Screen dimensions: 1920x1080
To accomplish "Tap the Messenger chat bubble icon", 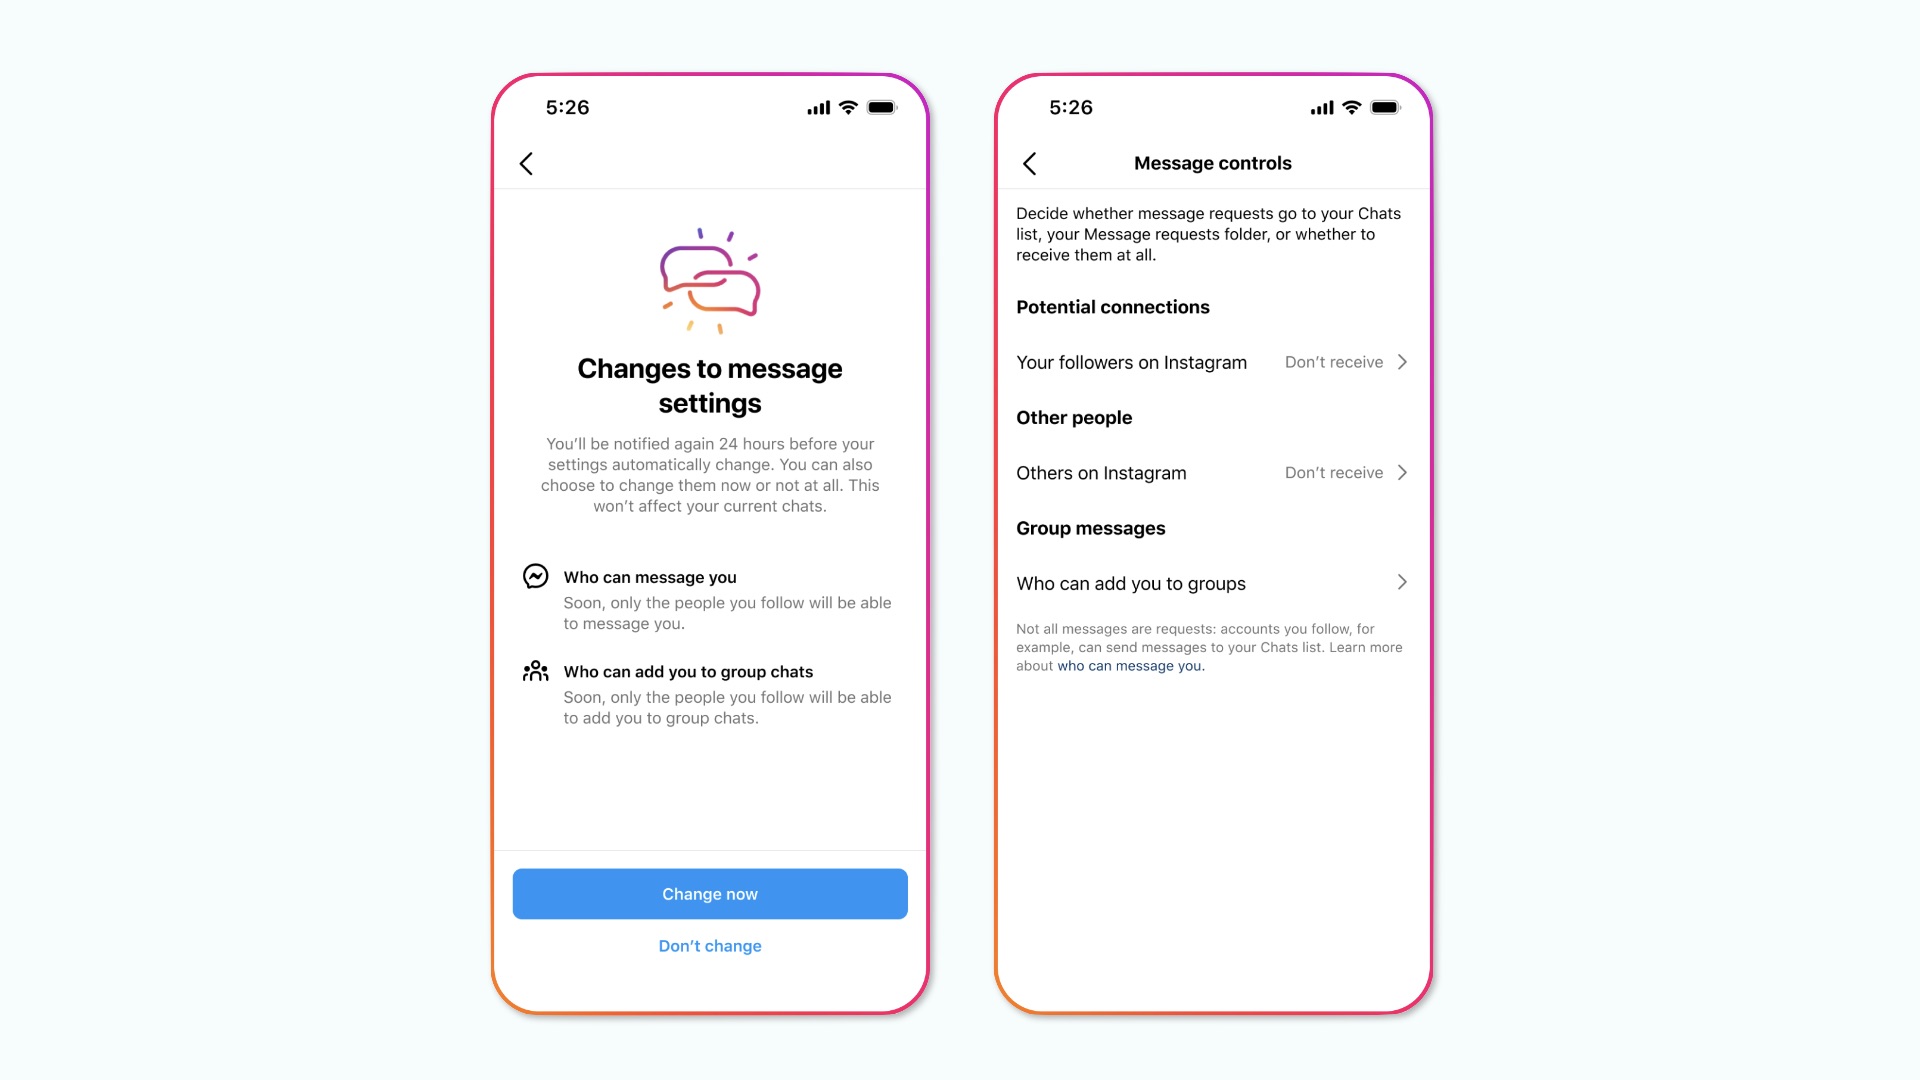I will pos(534,576).
